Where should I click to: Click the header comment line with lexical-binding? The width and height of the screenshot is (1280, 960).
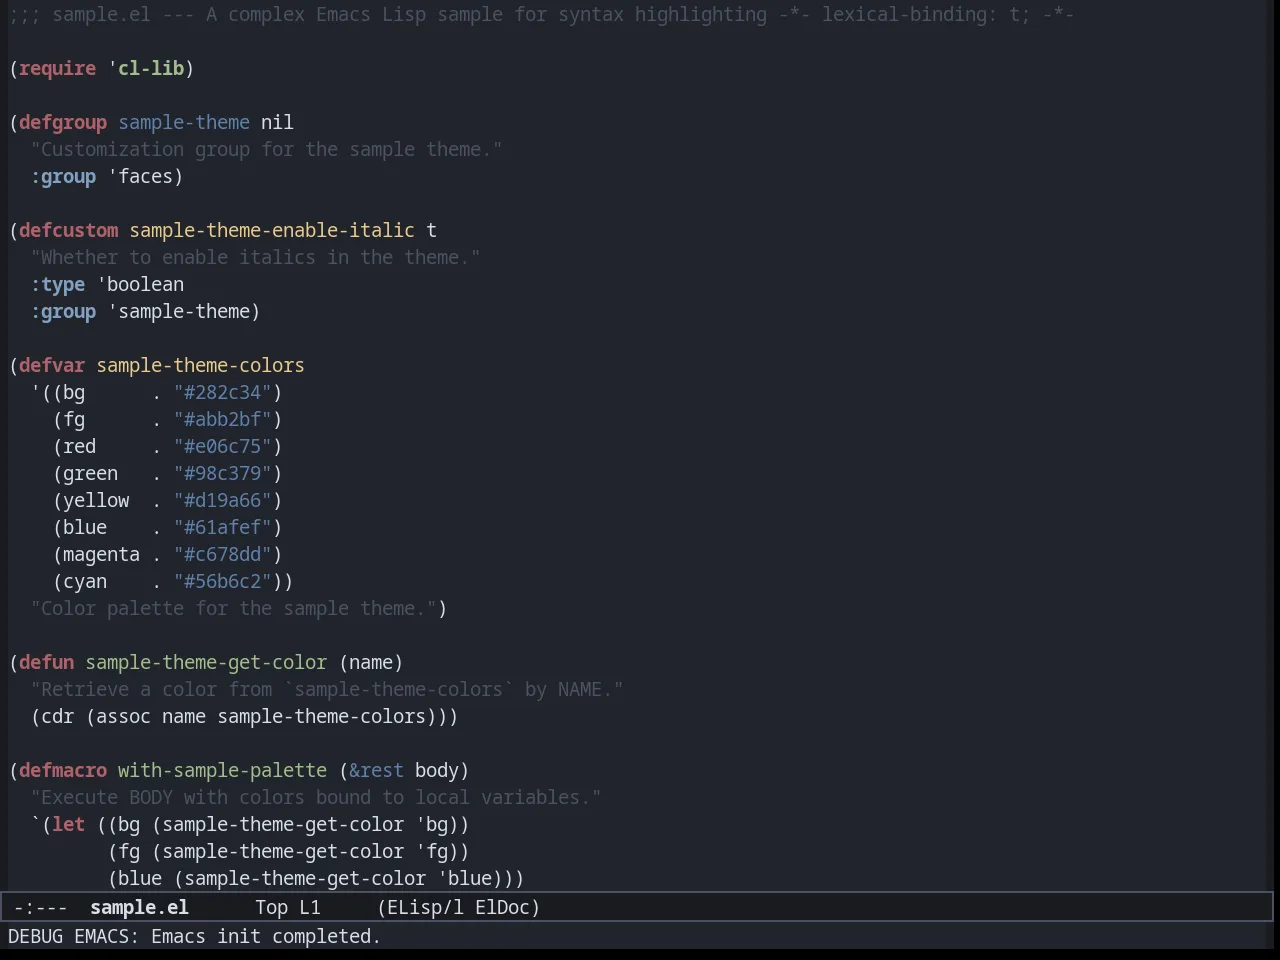(541, 14)
